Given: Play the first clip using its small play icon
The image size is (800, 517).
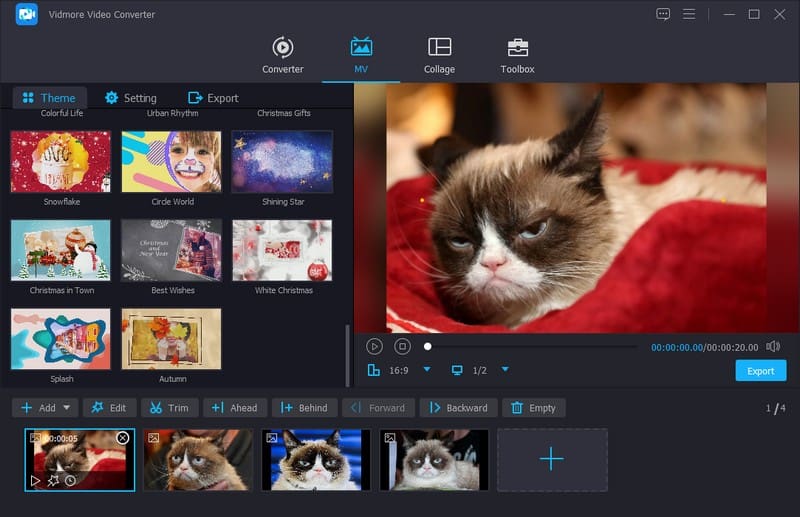Looking at the screenshot, I should [36, 480].
